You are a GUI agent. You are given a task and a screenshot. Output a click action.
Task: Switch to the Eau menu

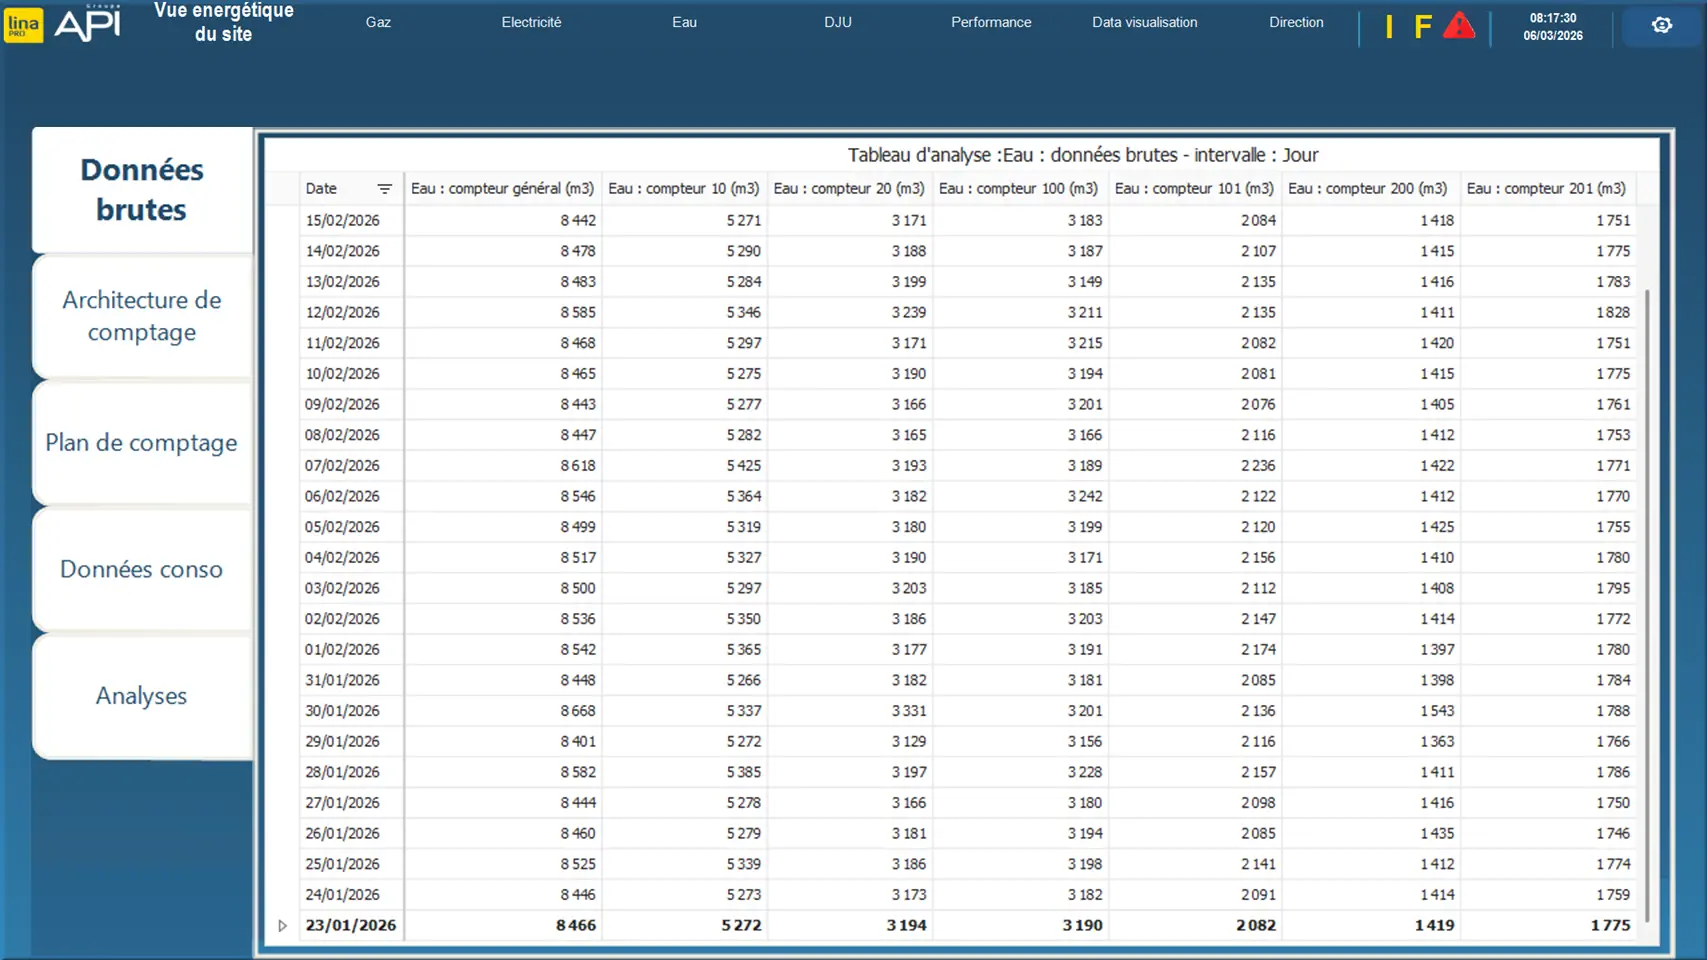[684, 22]
